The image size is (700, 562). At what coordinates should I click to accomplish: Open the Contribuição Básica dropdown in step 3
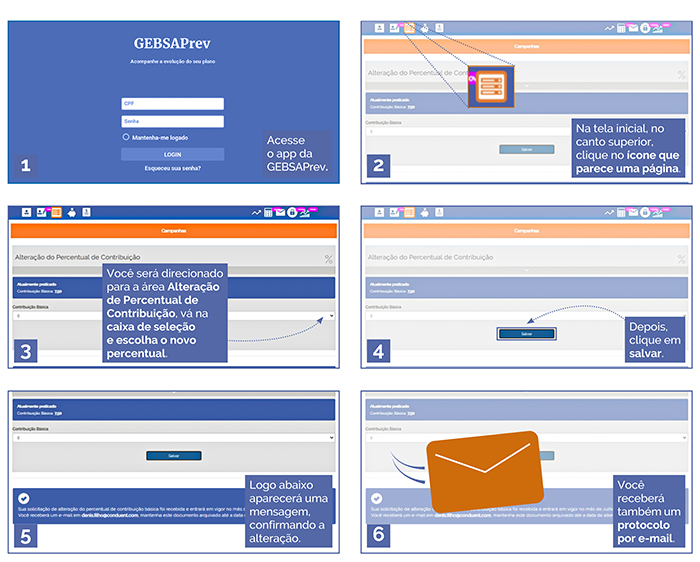pyautogui.click(x=172, y=316)
